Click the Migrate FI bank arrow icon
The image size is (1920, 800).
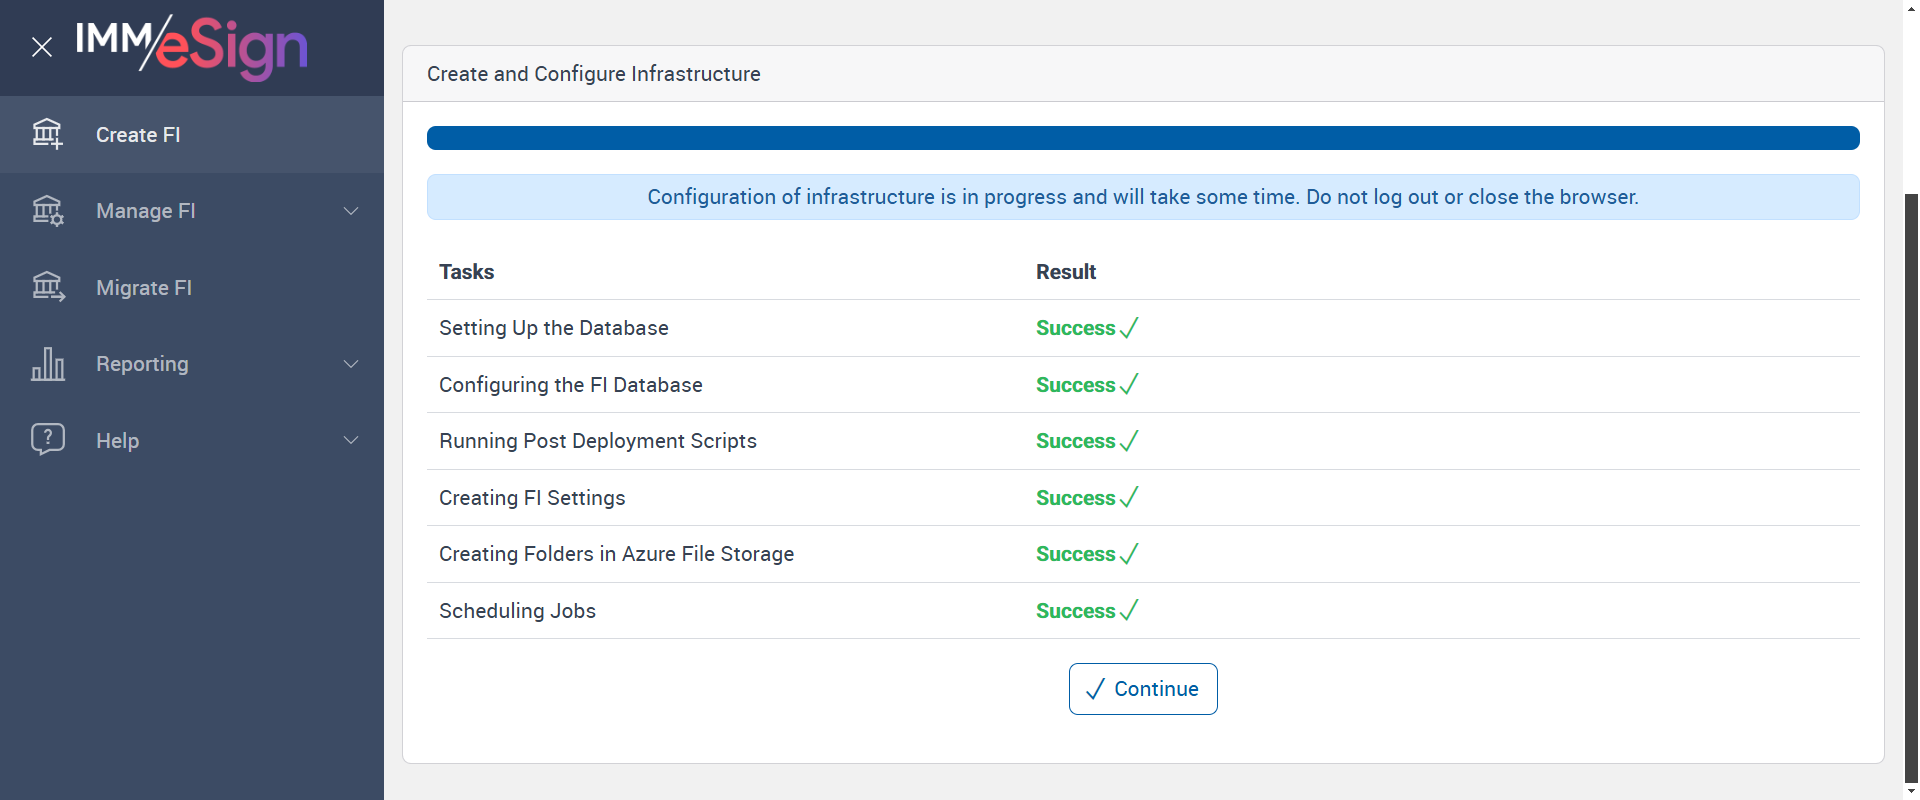coord(47,288)
